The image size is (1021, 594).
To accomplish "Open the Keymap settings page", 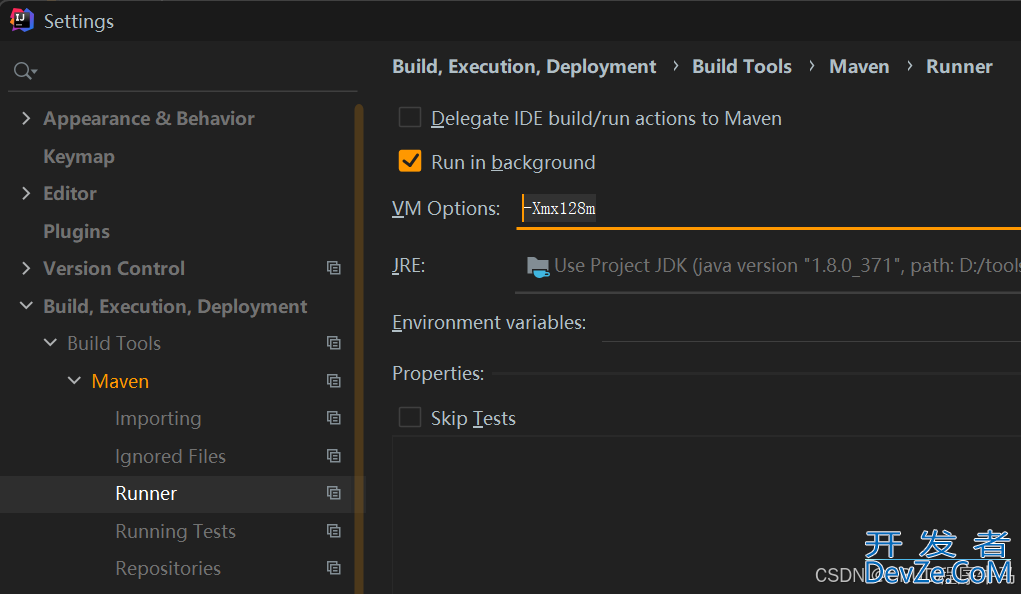I will [79, 156].
